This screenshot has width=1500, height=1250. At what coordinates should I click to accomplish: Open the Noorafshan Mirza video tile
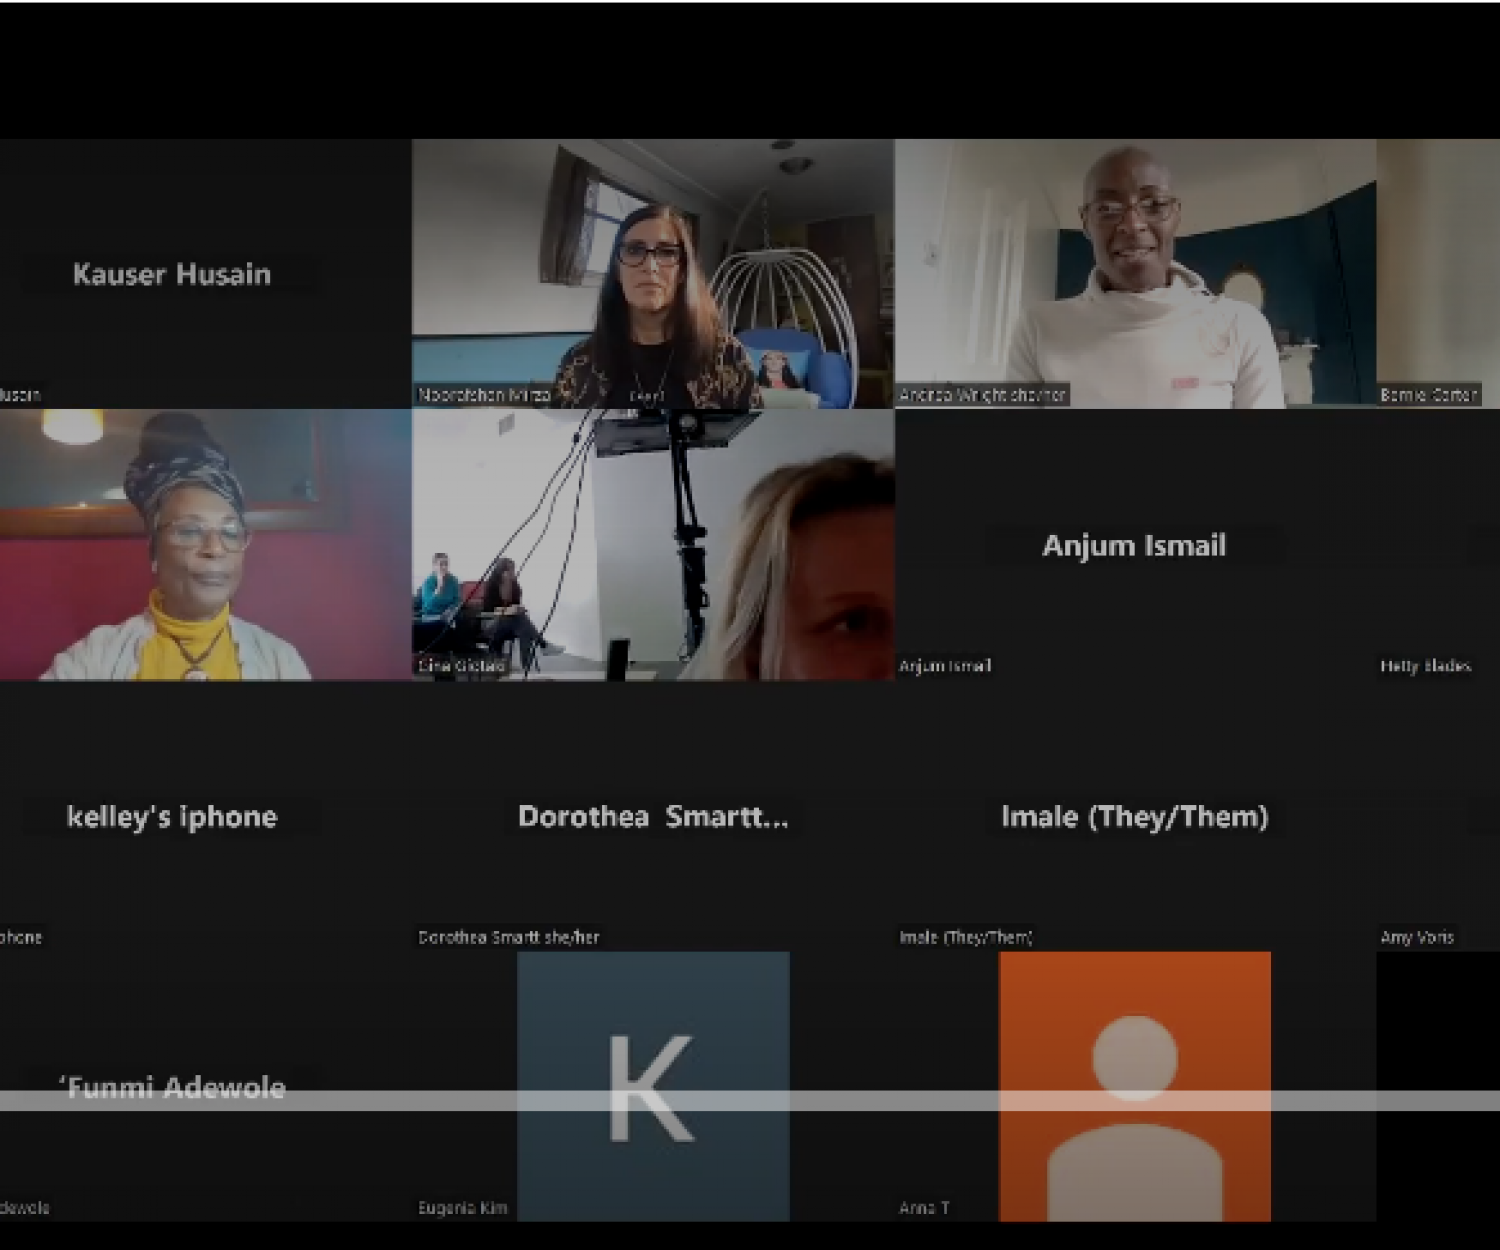coord(652,273)
